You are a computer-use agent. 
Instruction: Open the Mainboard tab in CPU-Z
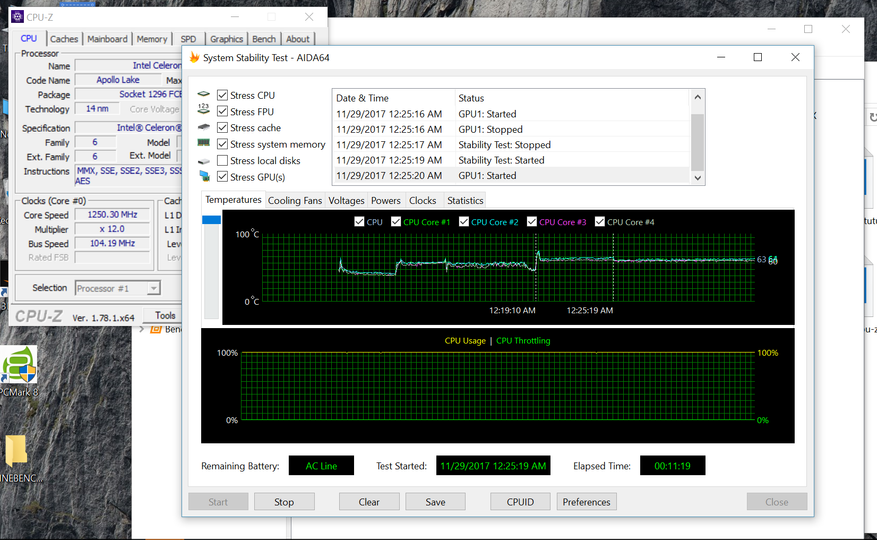(x=107, y=39)
